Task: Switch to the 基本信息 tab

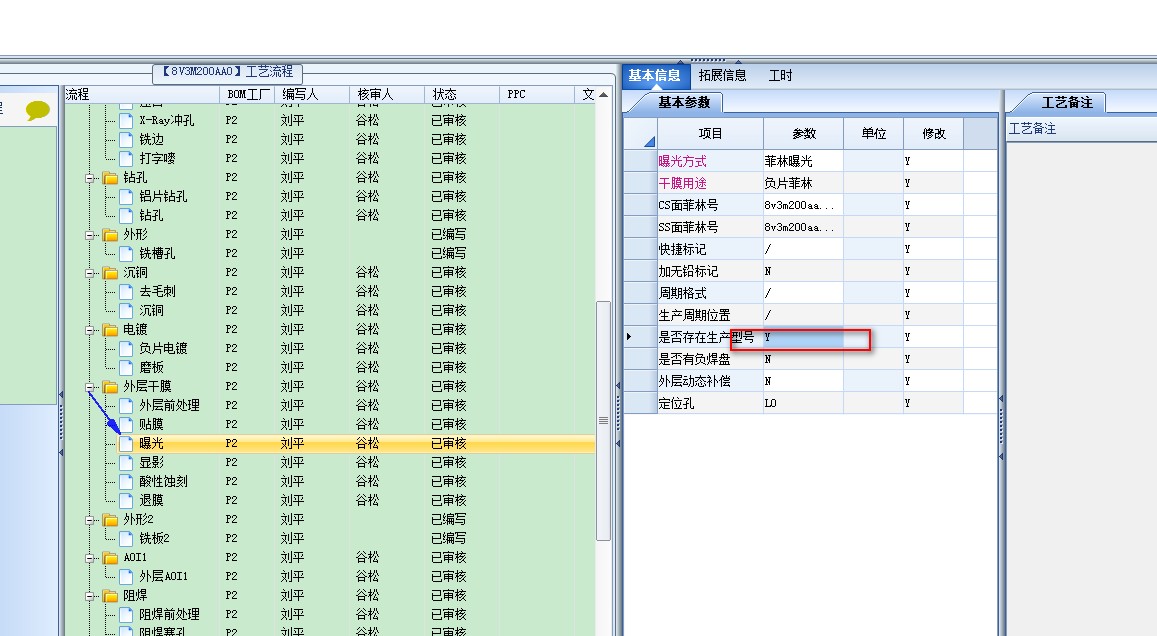Action: tap(655, 75)
